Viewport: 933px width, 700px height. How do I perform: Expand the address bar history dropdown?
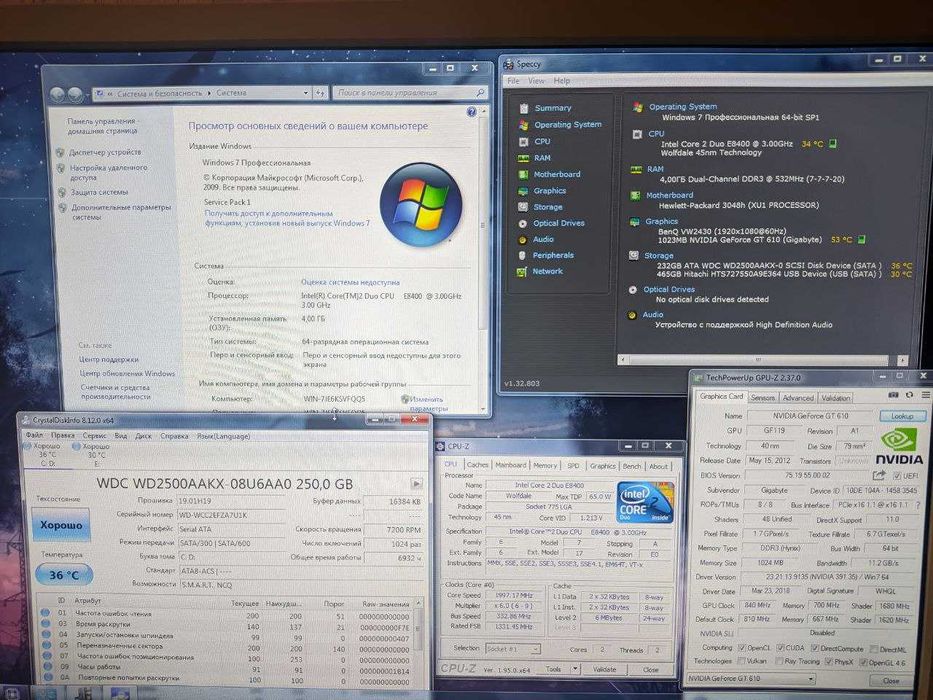click(x=306, y=93)
